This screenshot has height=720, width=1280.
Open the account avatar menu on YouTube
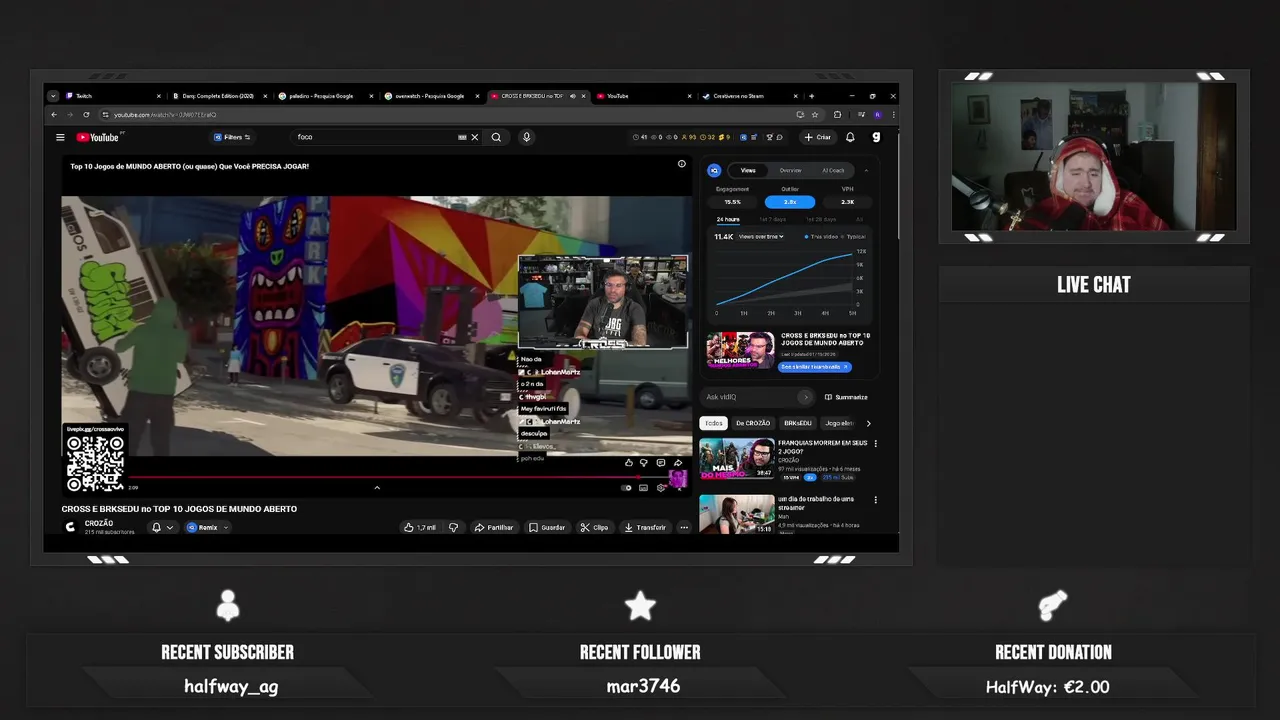876,137
